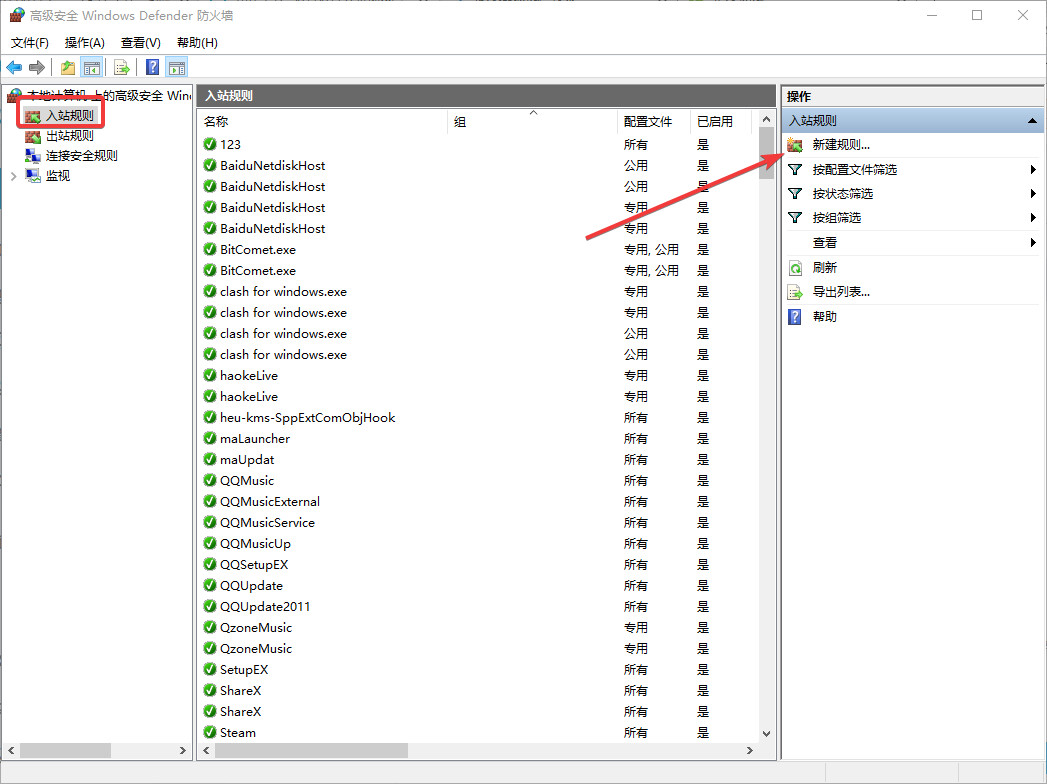
Task: Click the rules list horizontal scrollbar thumb
Action: click(x=311, y=751)
